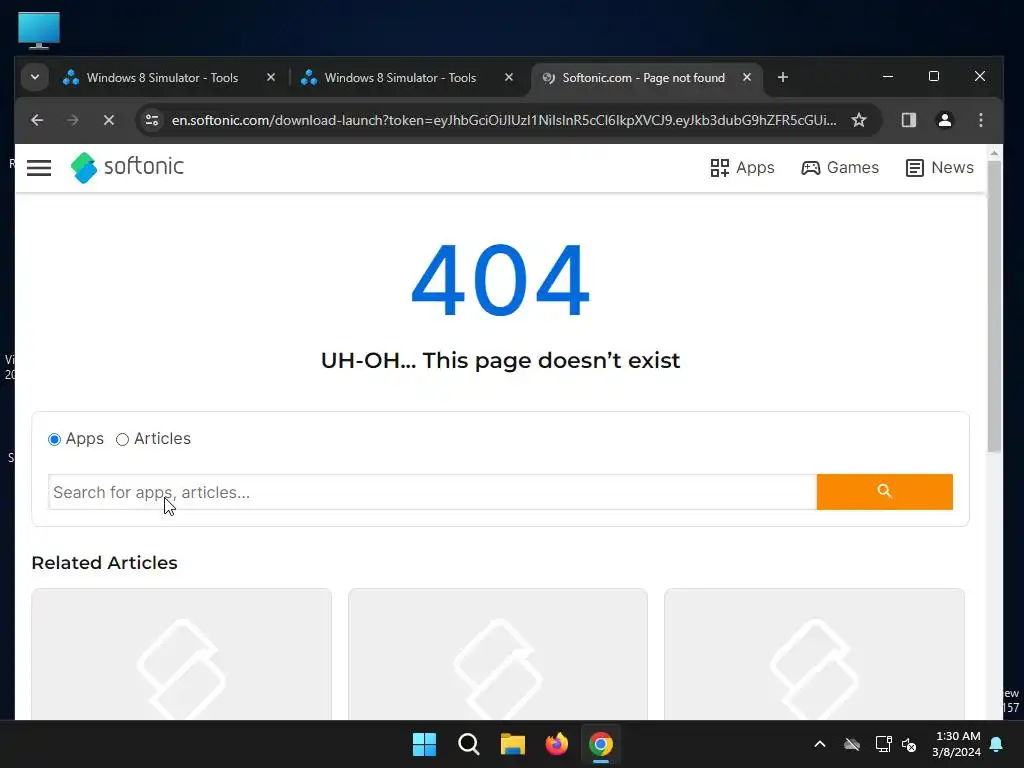
Task: Click the scrollbar up arrow
Action: click(x=994, y=153)
